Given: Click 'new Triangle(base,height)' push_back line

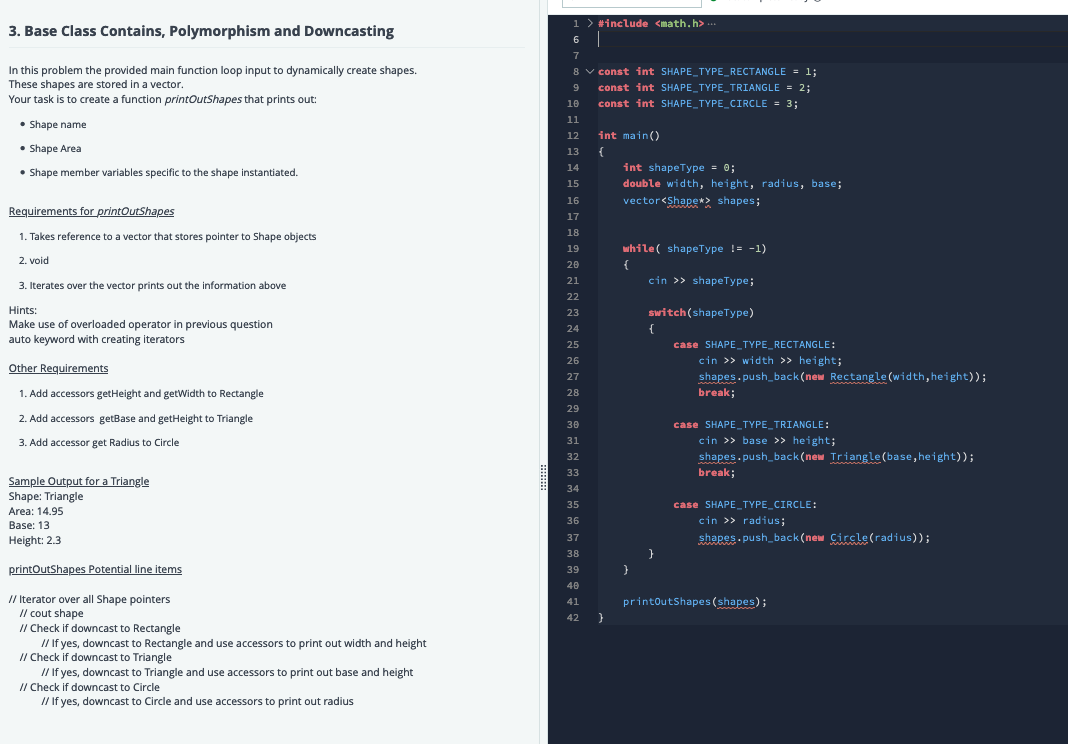Looking at the screenshot, I should point(836,457).
